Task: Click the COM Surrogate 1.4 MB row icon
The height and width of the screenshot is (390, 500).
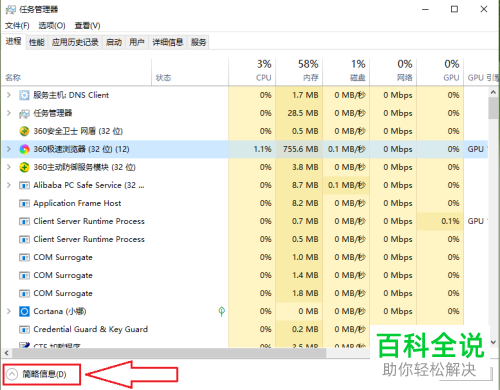Action: point(24,275)
